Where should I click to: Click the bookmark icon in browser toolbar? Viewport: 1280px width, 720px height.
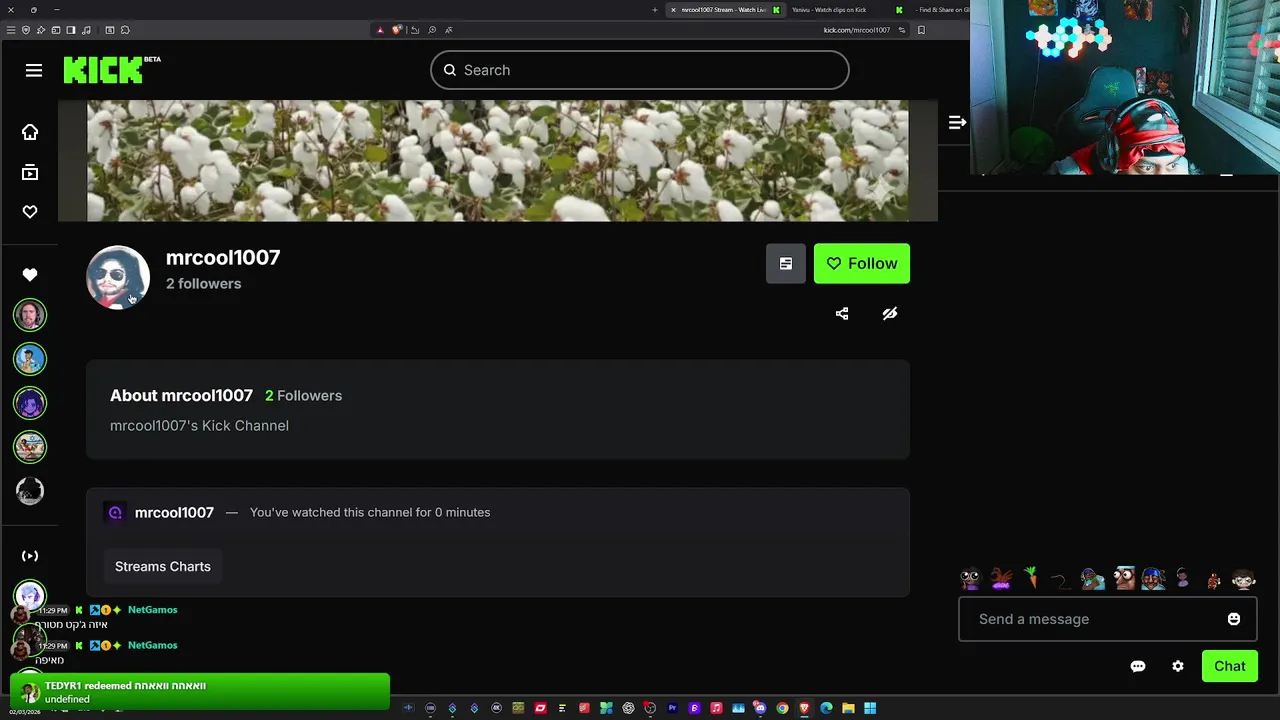tap(921, 30)
